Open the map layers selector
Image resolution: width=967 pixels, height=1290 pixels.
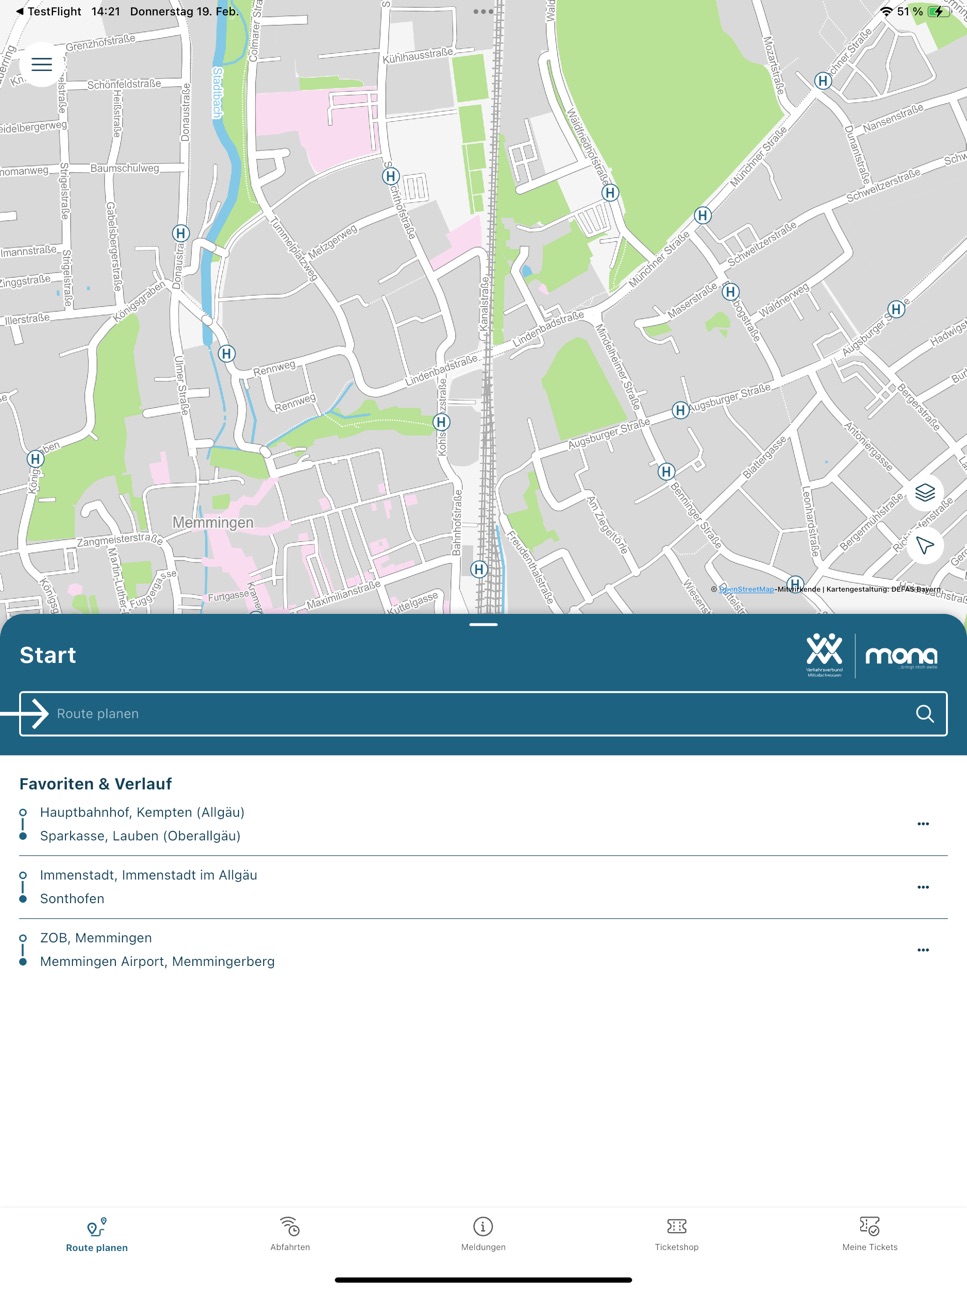(x=925, y=493)
